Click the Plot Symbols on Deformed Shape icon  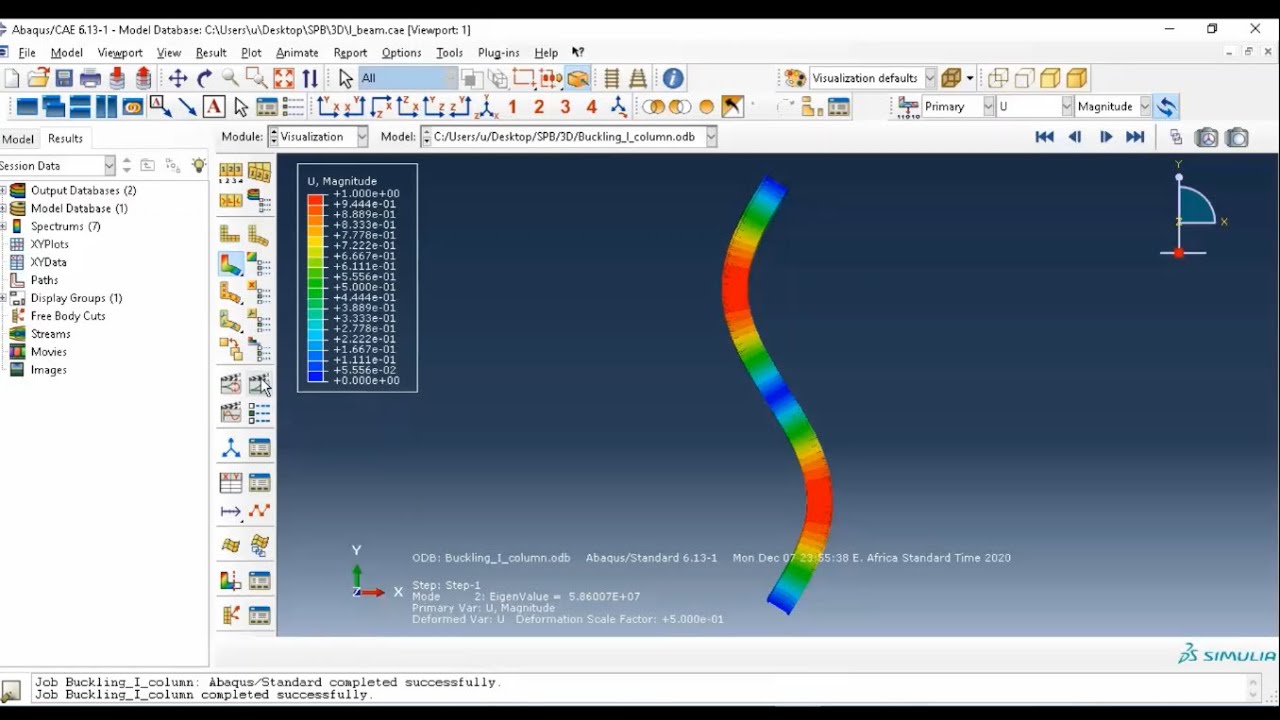click(231, 293)
